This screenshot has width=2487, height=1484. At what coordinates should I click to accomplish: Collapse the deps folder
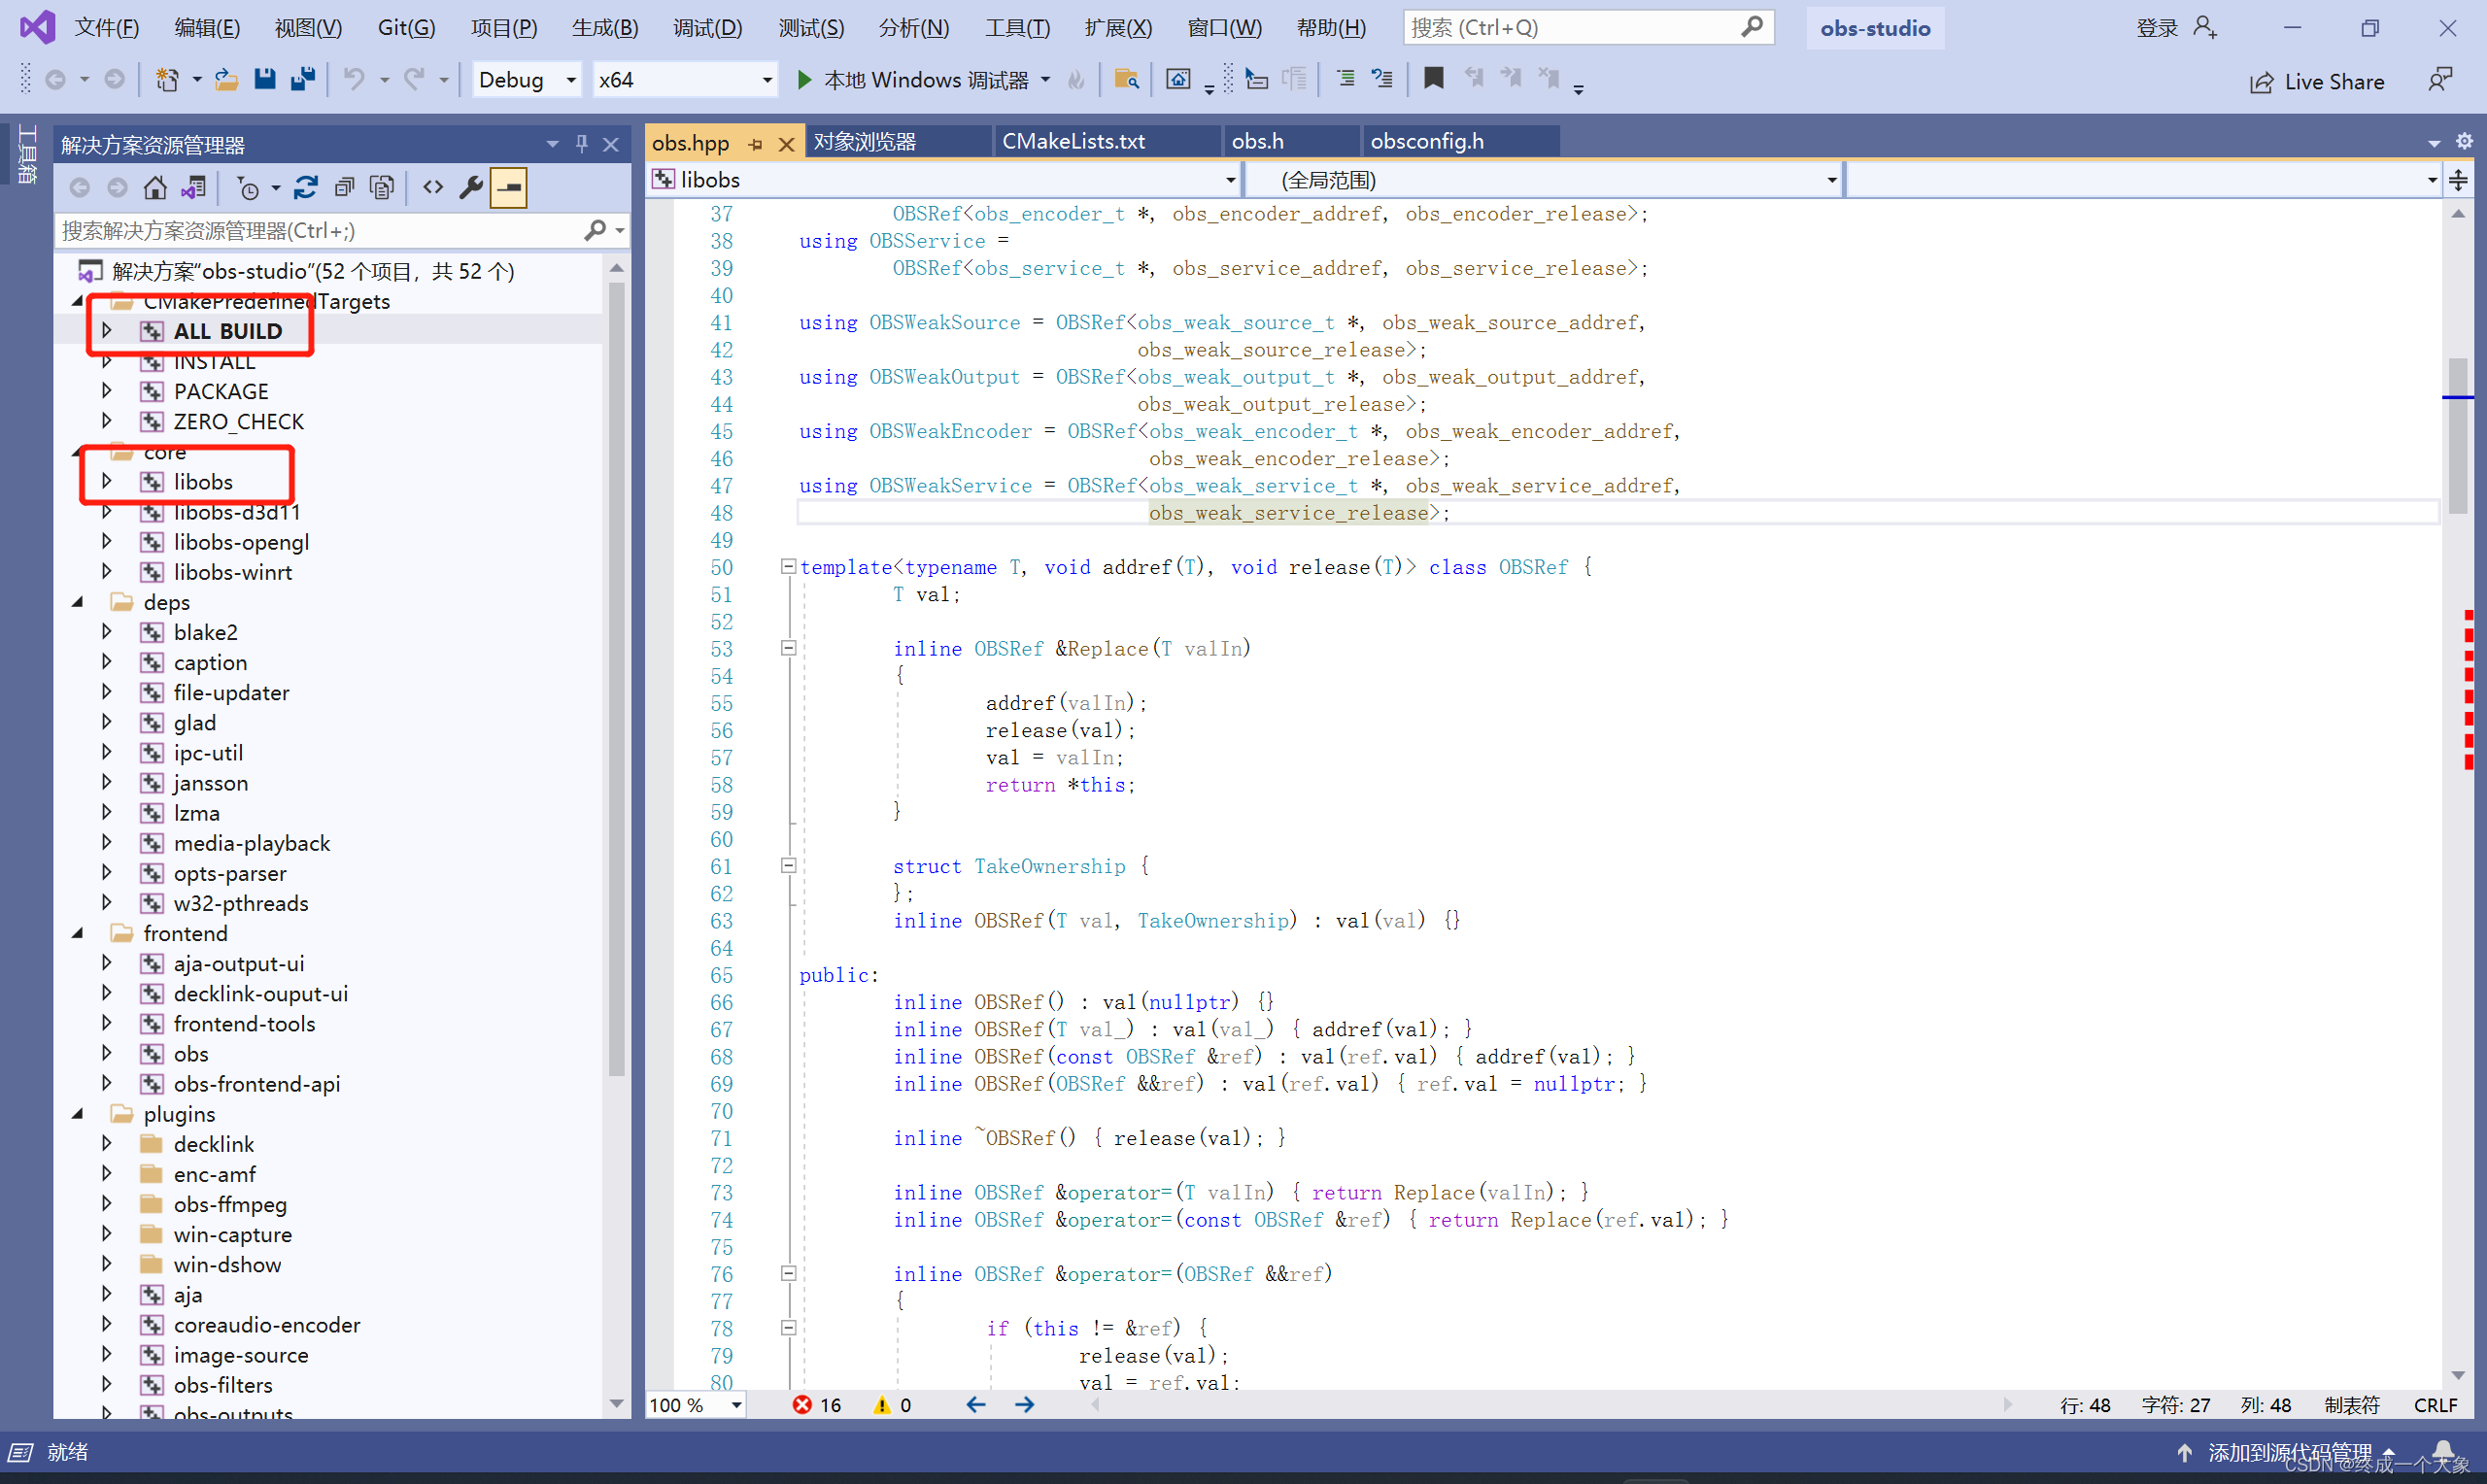78,602
